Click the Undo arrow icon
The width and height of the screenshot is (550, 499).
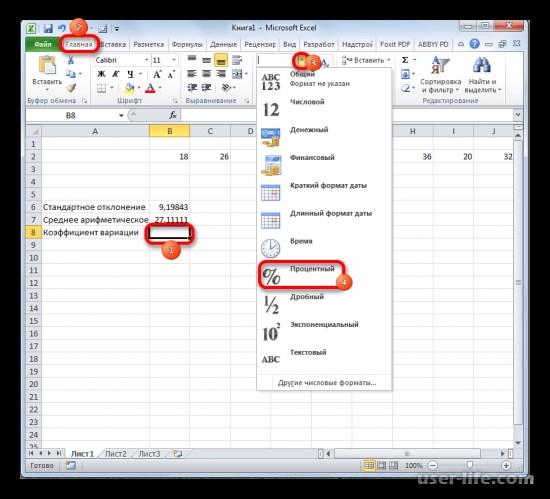click(62, 28)
